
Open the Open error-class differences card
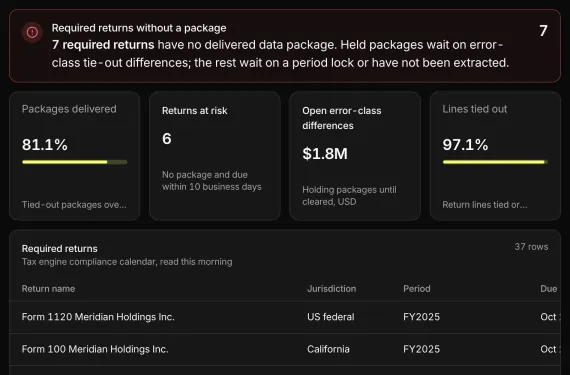[355, 156]
